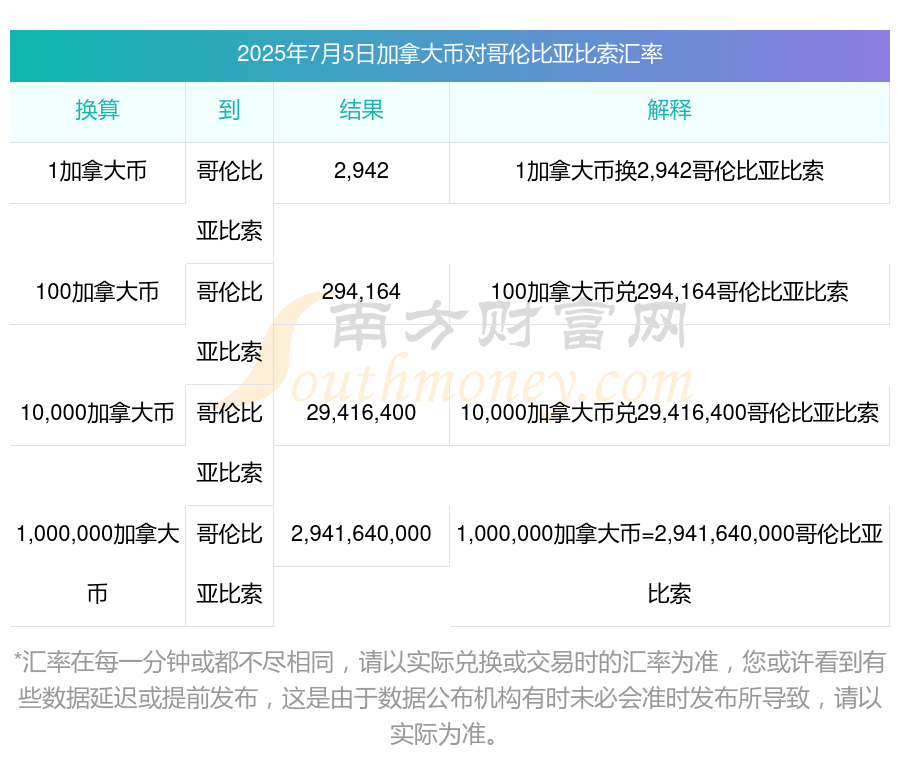Click the result value '2,941,640,000'
The image size is (900, 765).
(361, 534)
